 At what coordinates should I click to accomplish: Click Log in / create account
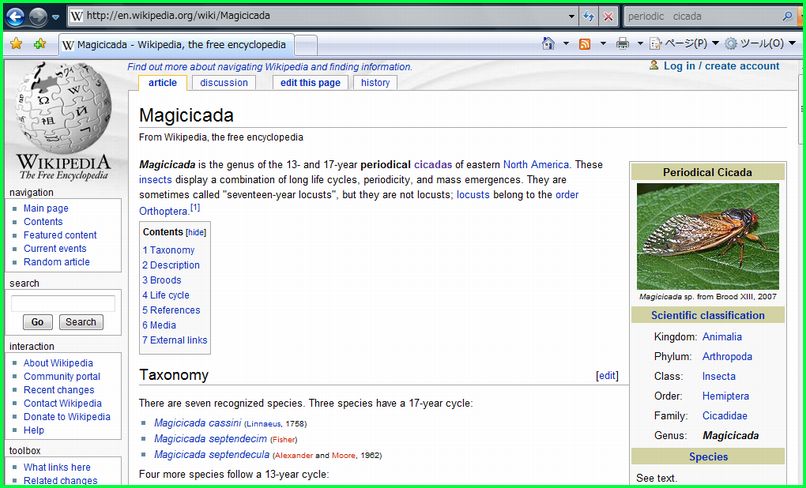tap(721, 66)
